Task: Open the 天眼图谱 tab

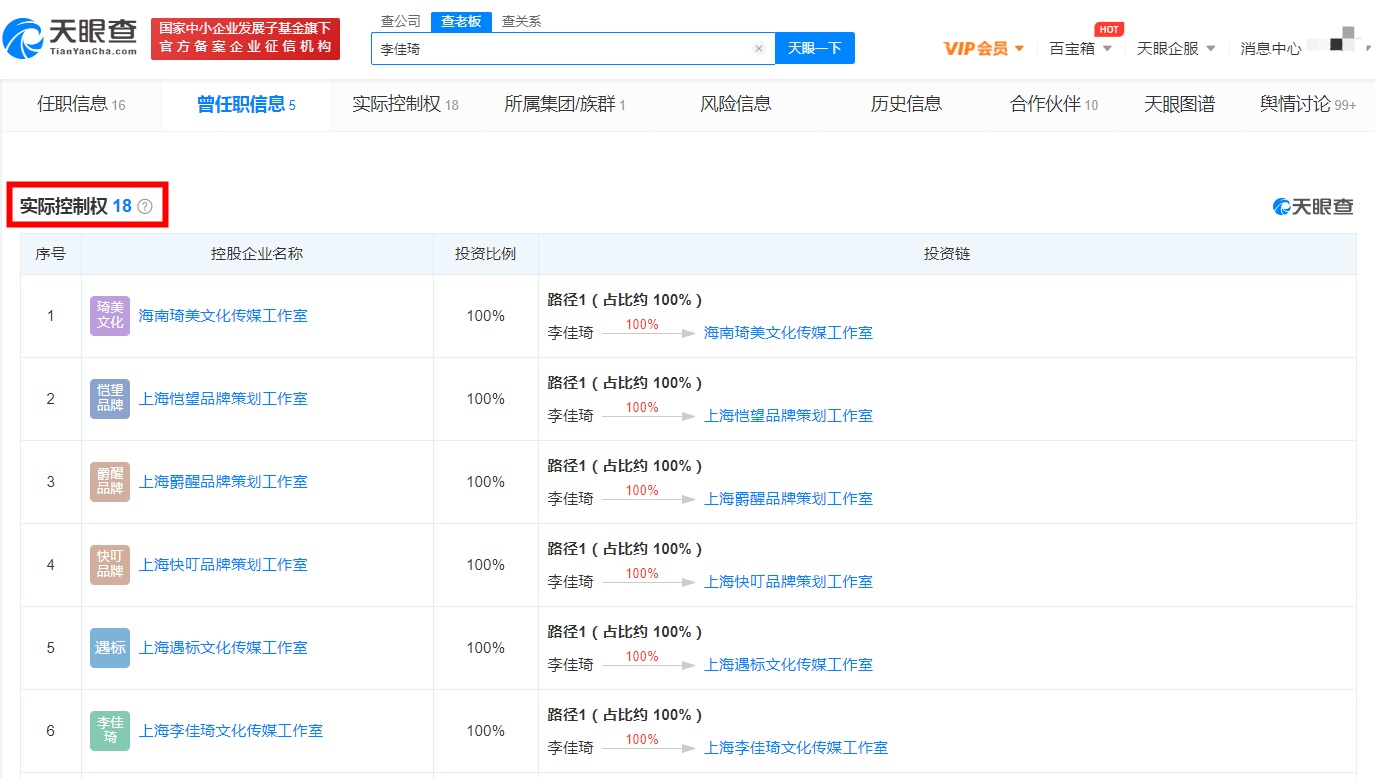Action: 1179,104
